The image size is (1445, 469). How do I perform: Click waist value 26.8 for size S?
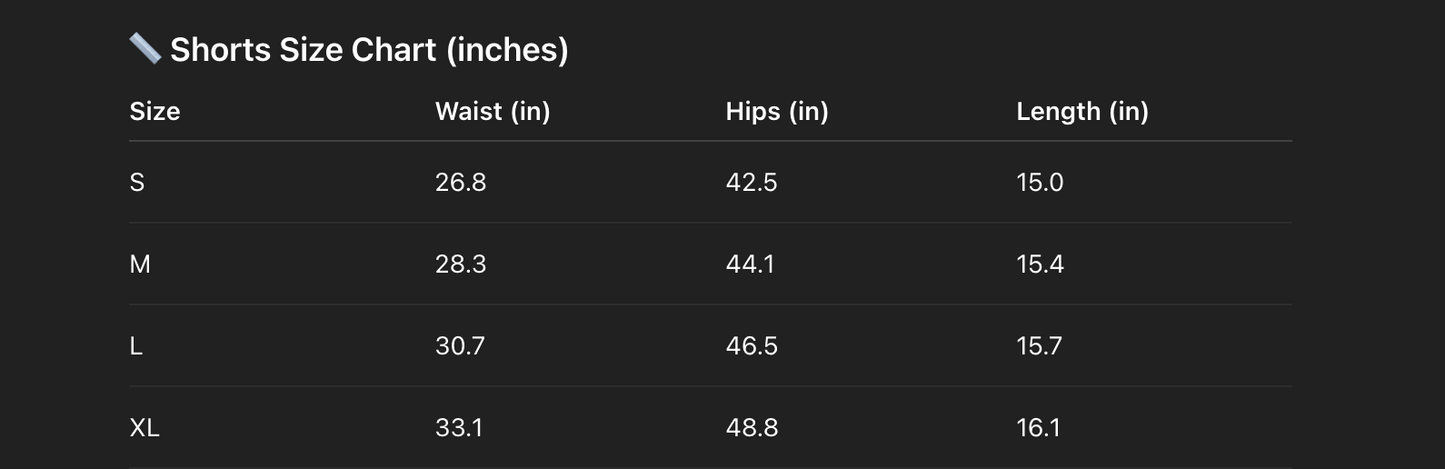click(x=460, y=183)
